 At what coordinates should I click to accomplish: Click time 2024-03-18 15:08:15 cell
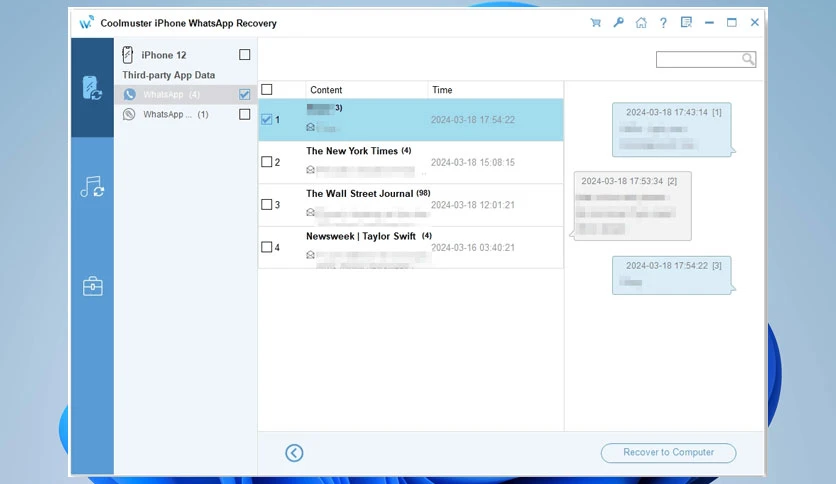[x=473, y=162]
